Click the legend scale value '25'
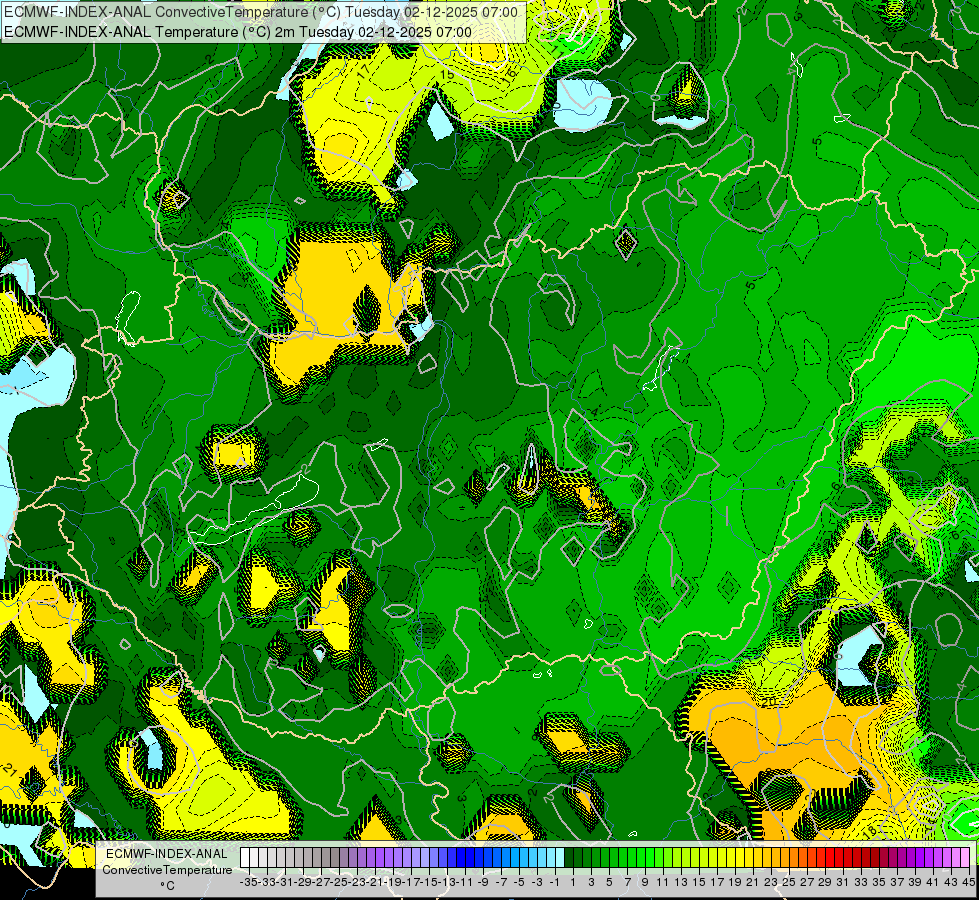The image size is (979, 900). coord(789,883)
